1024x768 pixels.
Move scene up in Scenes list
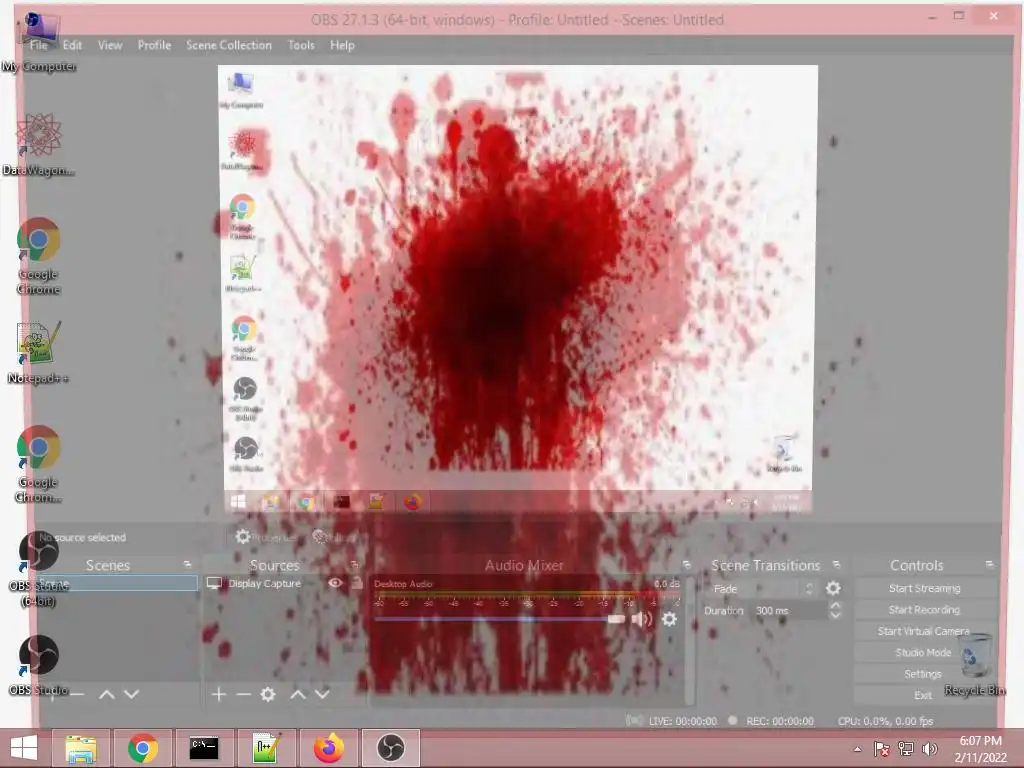coord(106,694)
